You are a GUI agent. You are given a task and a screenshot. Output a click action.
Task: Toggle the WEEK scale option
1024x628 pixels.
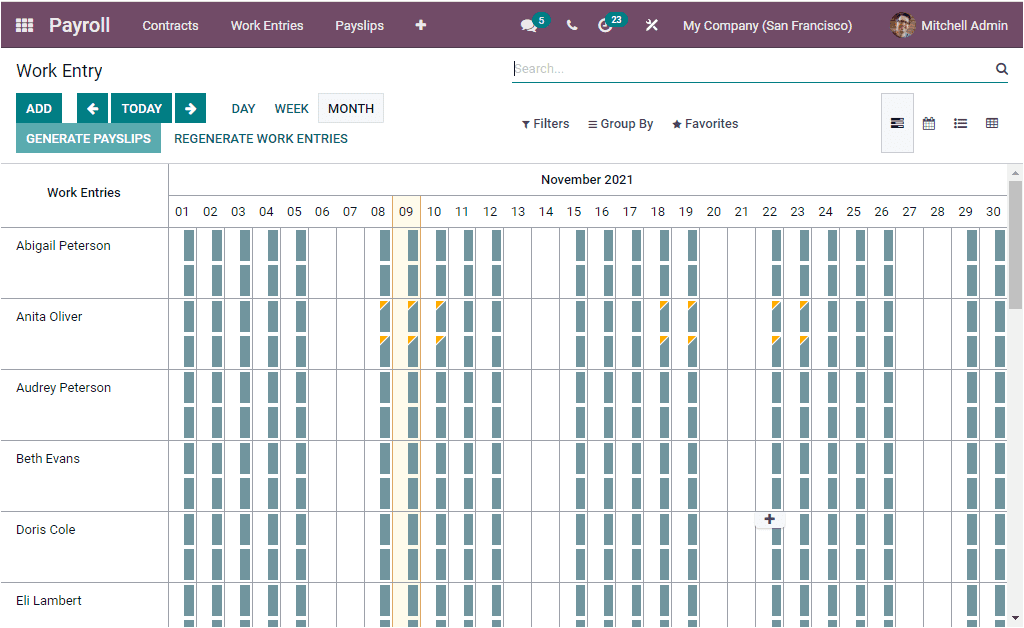click(x=291, y=108)
